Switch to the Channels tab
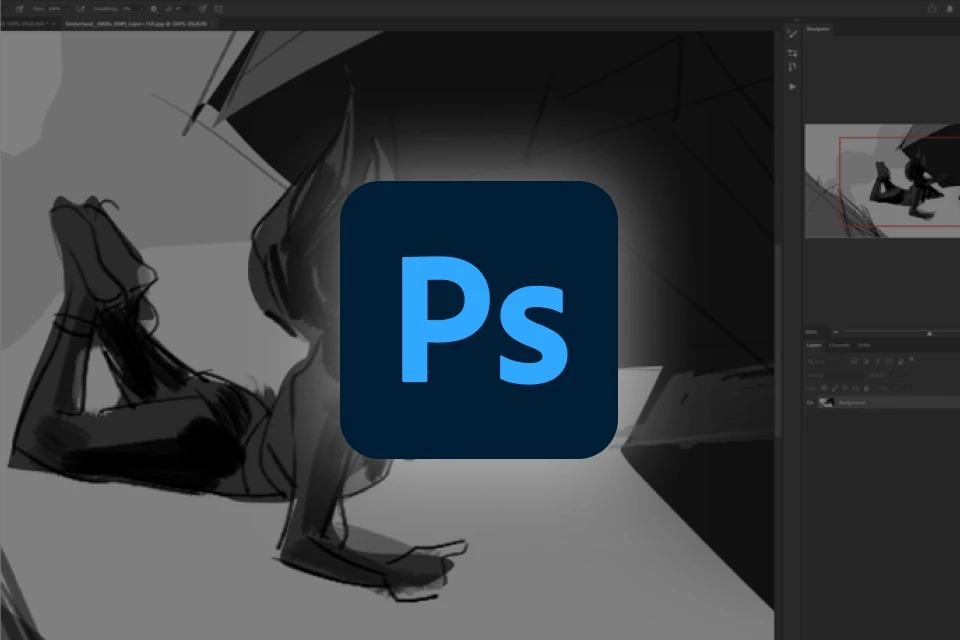The image size is (960, 640). click(839, 345)
